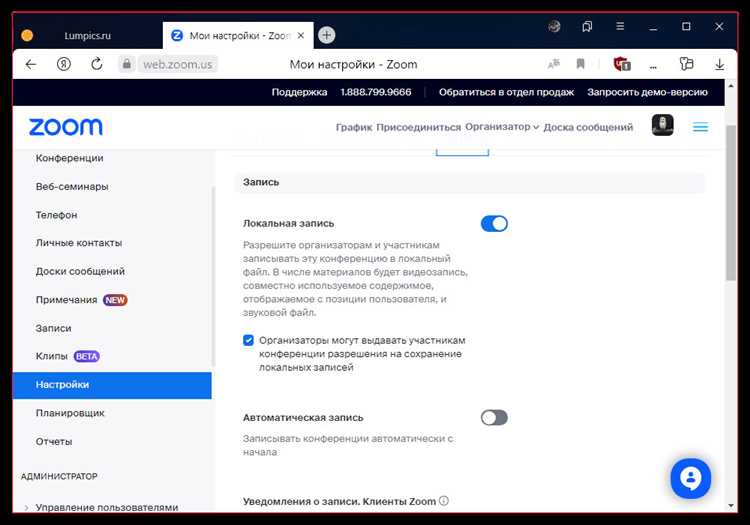Open Записи in the sidebar
Viewport: 750px width, 525px height.
click(x=53, y=328)
